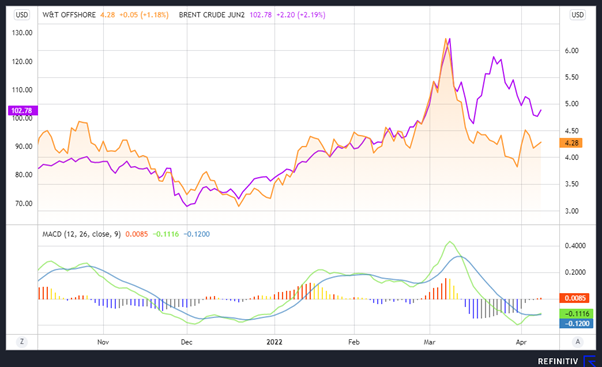Screen dimensions: 602x367
Task: Click the 130.00 left axis label
Action: tap(22, 33)
